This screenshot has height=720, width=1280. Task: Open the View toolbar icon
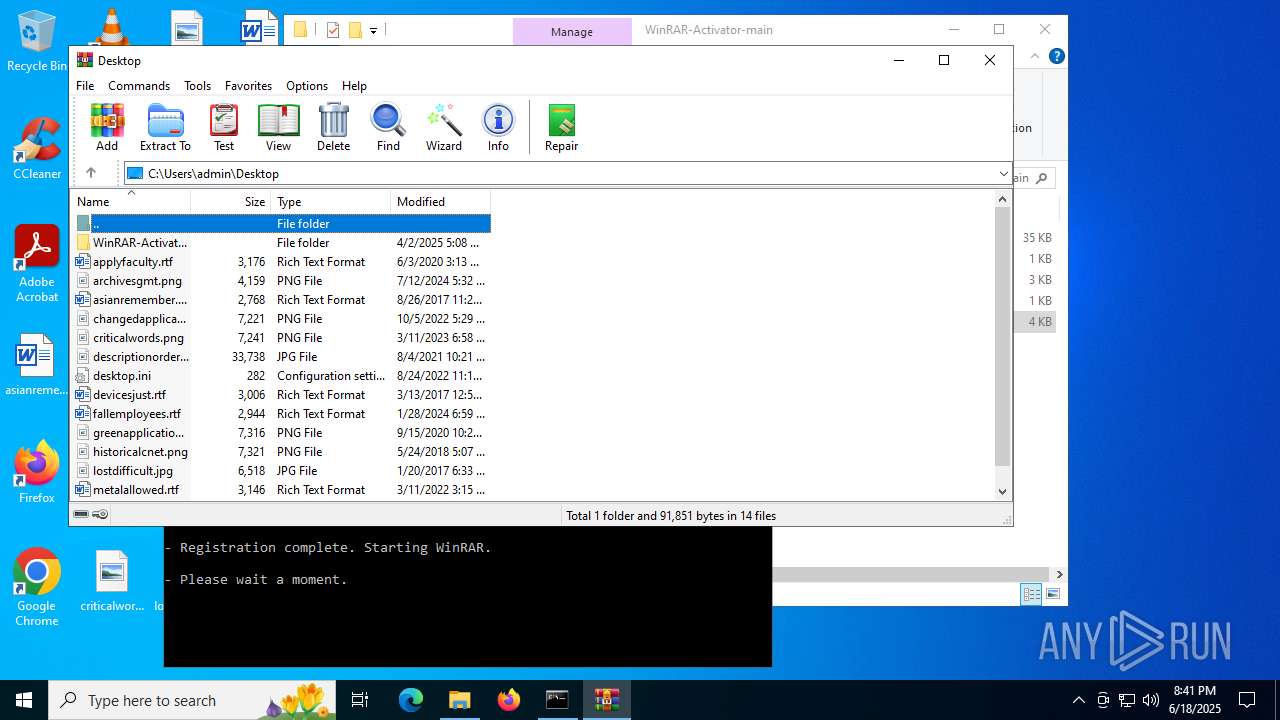point(279,128)
